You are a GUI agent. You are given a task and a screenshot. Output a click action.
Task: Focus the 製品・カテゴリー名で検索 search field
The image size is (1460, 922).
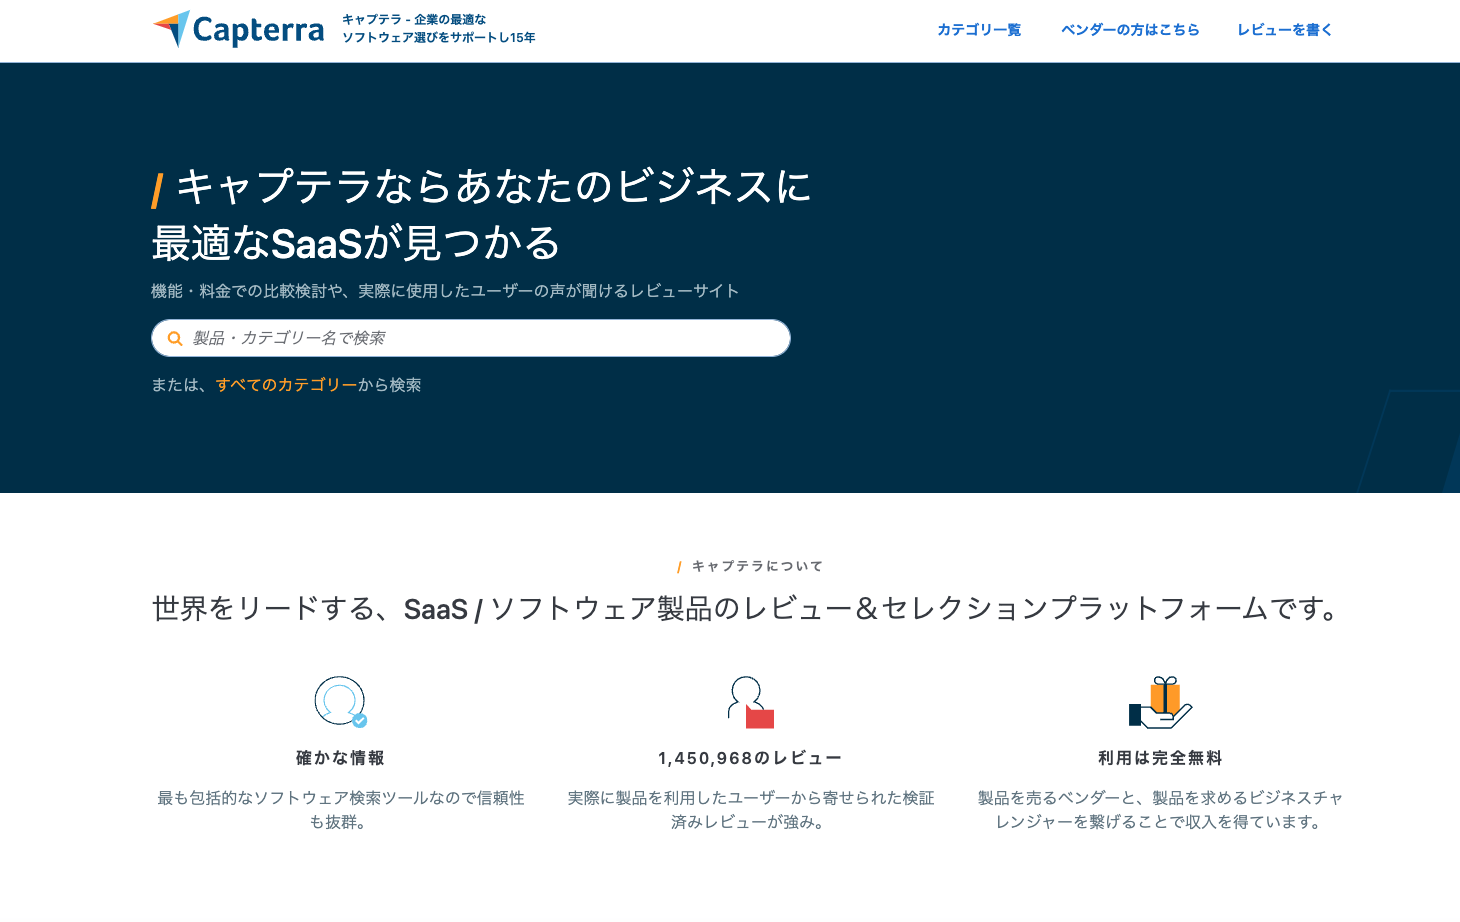[480, 338]
